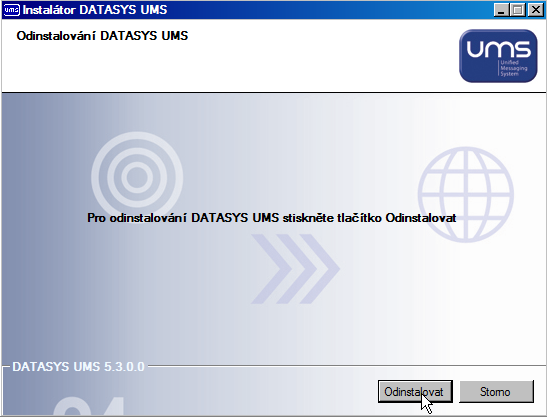Open the UMS system menu icon in title bar
This screenshot has width=547, height=417.
[x=11, y=9]
